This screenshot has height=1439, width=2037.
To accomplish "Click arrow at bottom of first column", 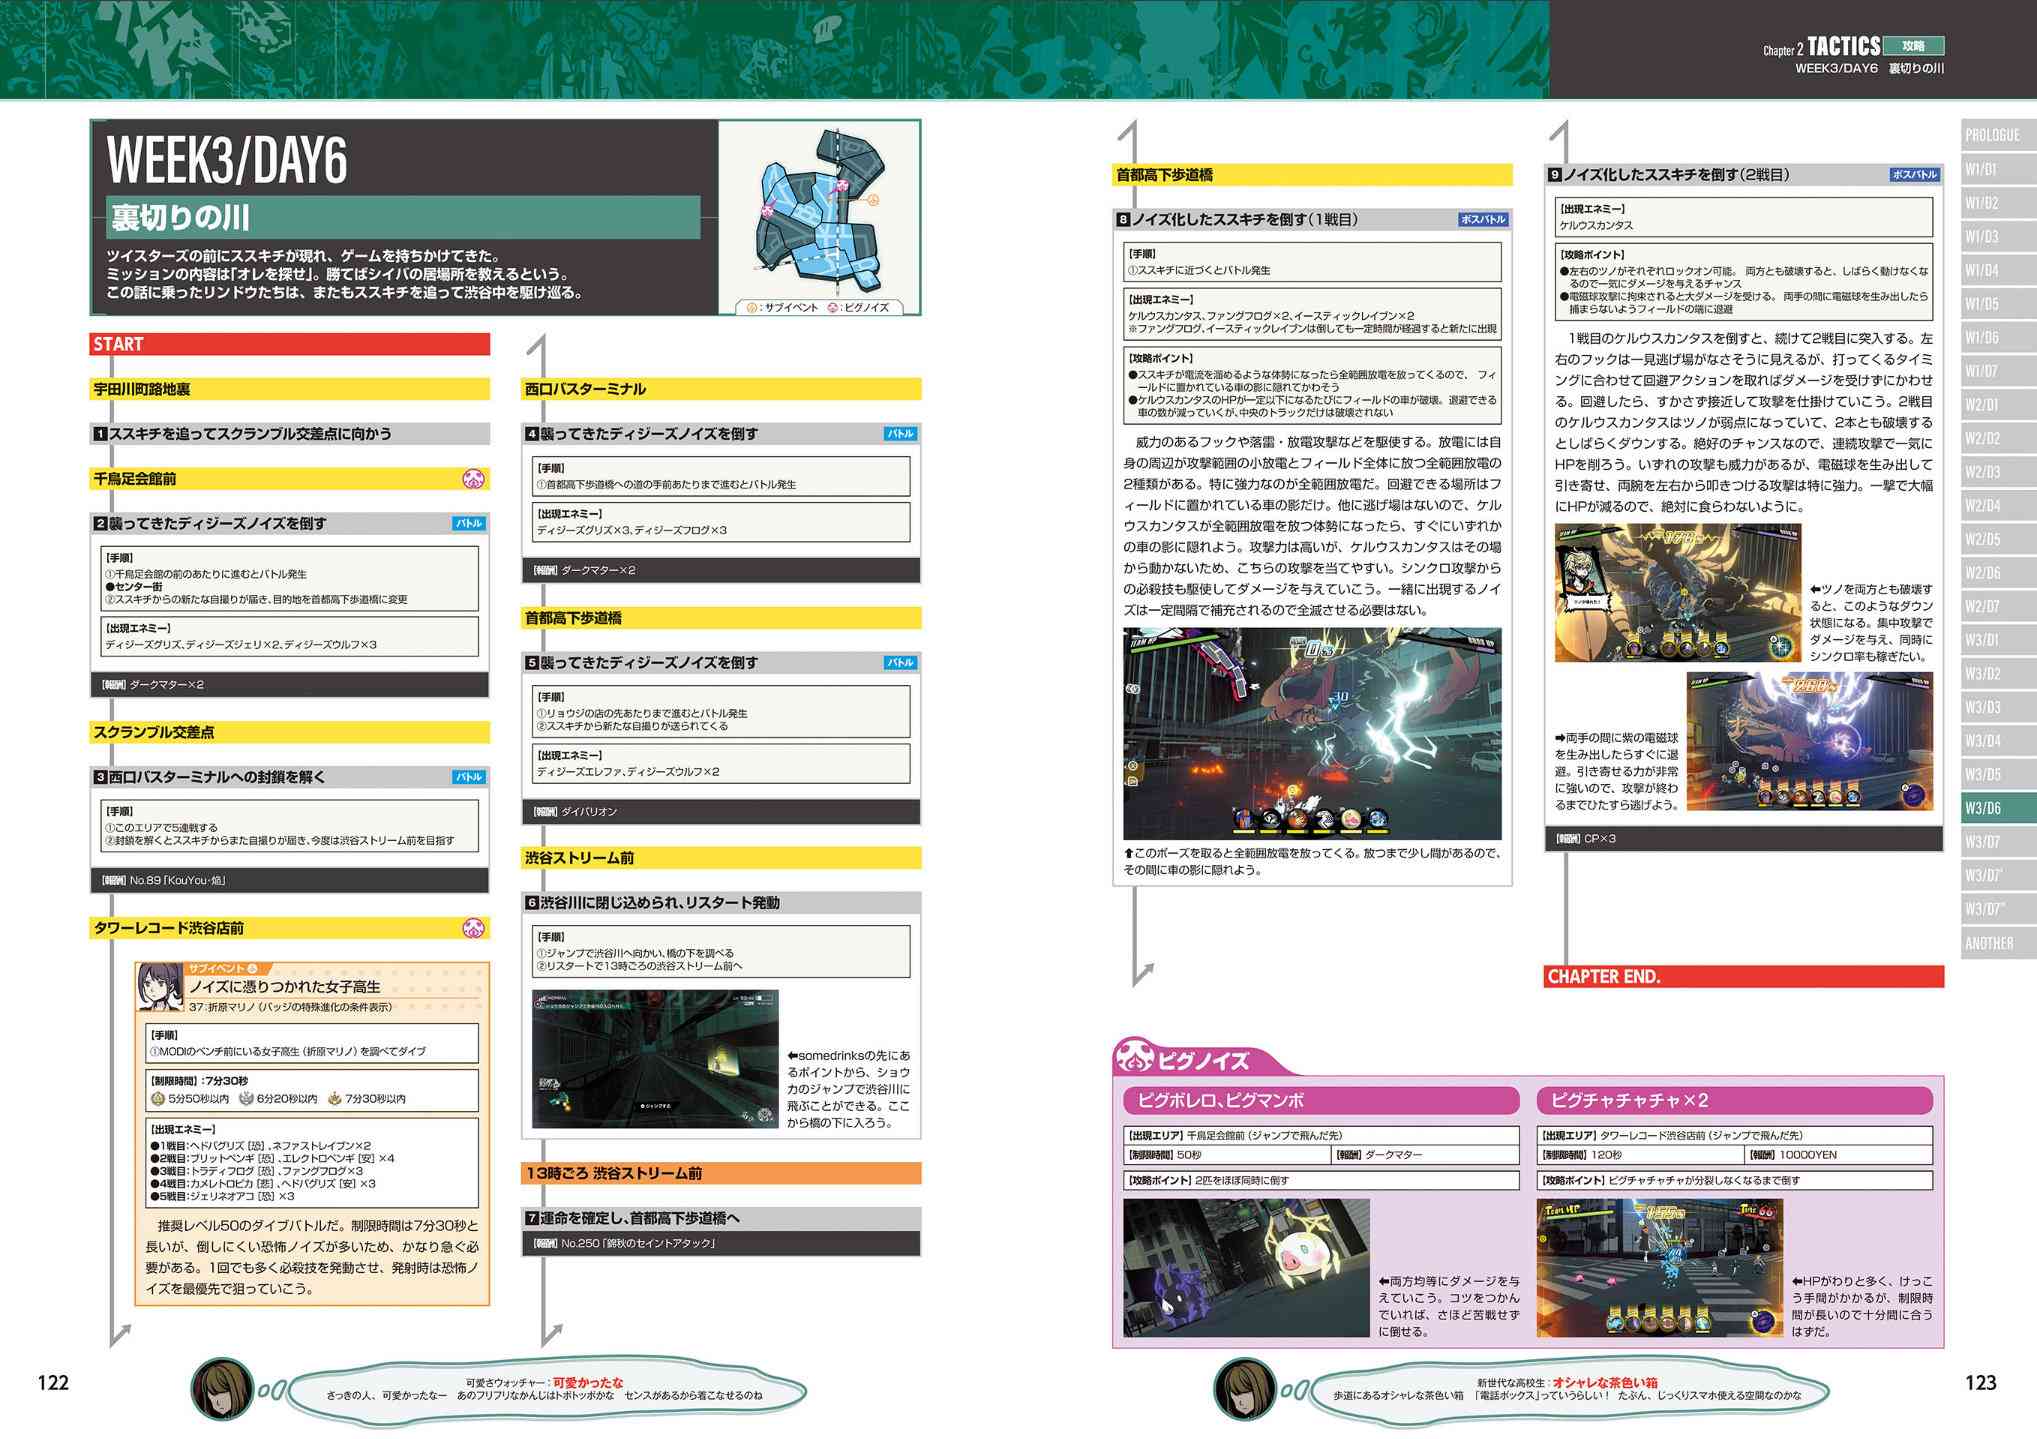I will click(x=121, y=1334).
